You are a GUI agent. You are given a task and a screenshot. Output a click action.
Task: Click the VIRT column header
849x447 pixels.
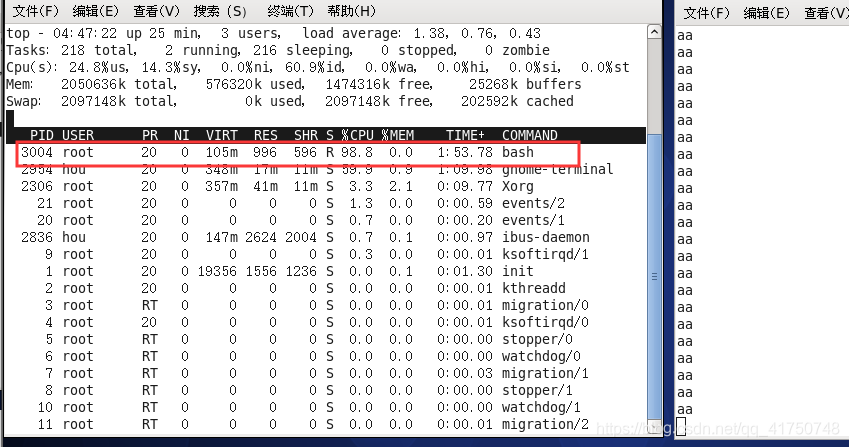(x=221, y=135)
